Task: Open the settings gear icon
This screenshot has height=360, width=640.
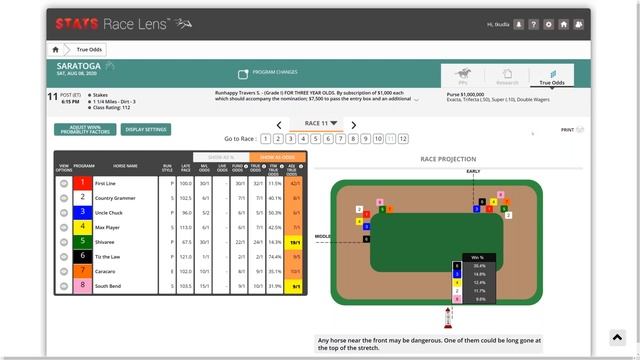Action: tap(549, 24)
